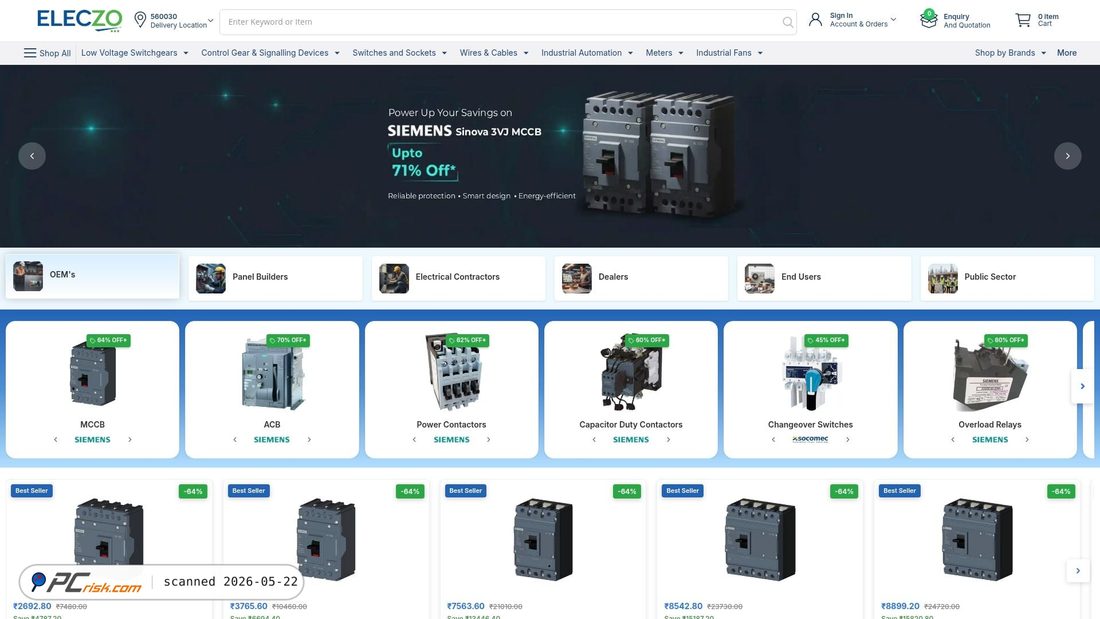Expand Wires & Cables menu

click(x=494, y=53)
